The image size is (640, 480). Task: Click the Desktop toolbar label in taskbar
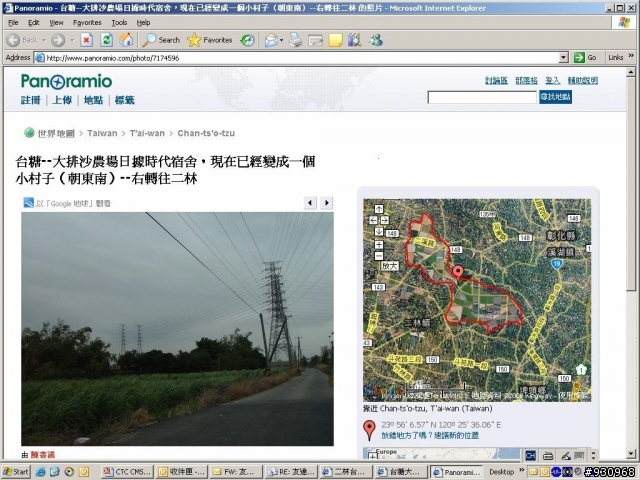[x=501, y=472]
